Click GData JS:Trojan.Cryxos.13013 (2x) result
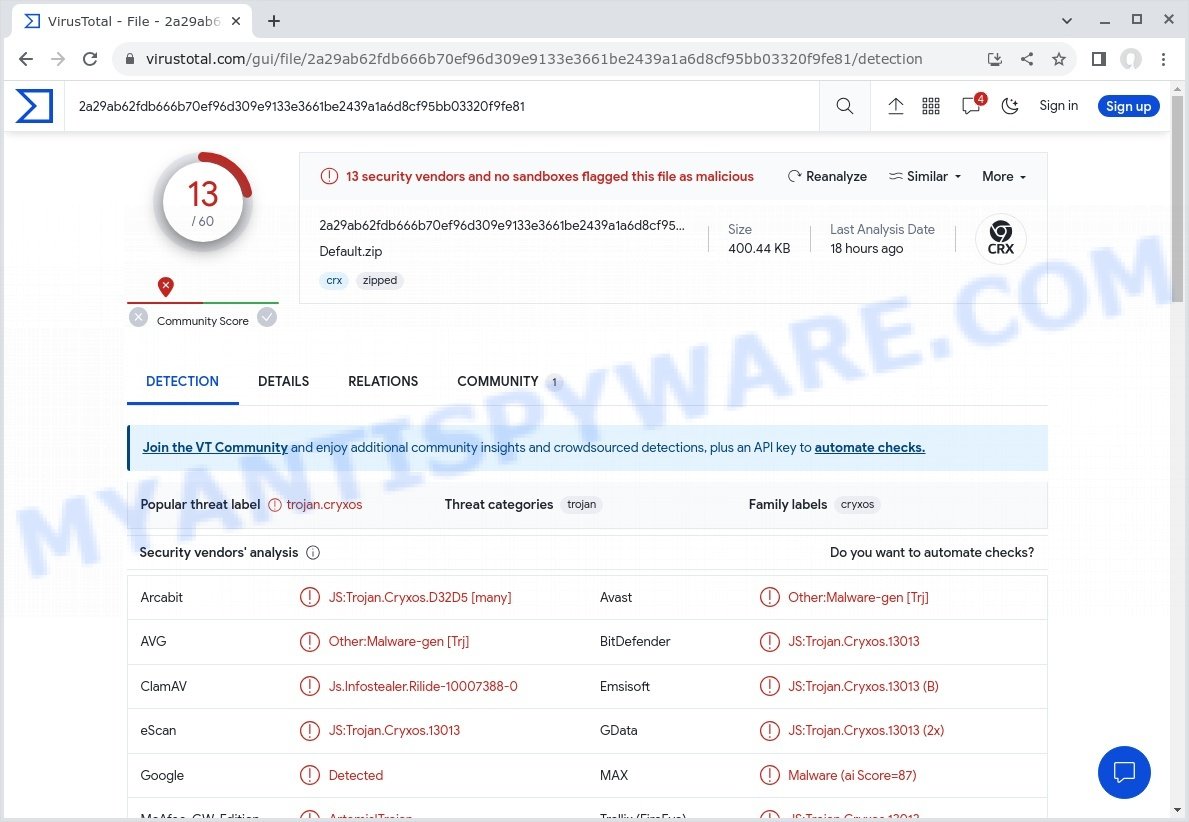 coord(866,730)
